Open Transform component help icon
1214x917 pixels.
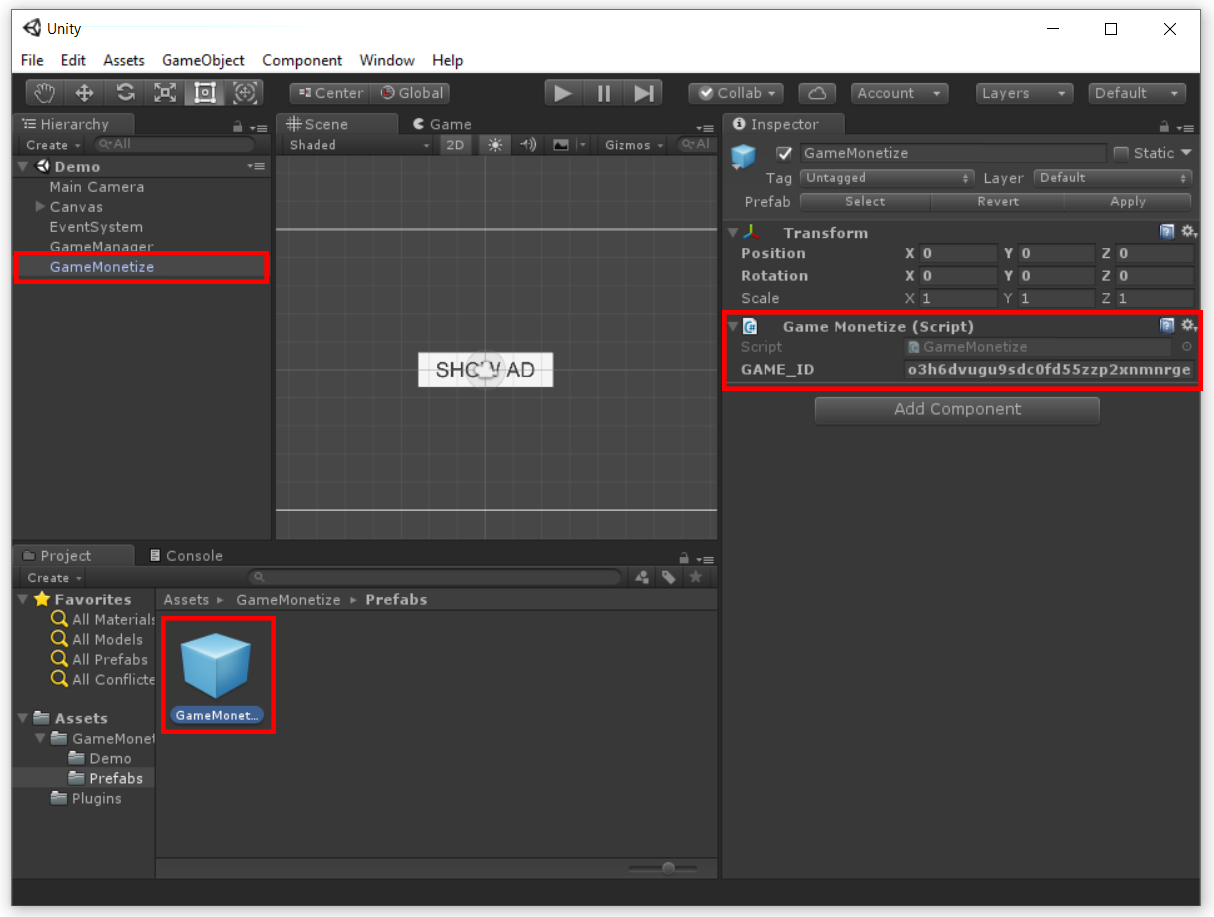click(x=1167, y=232)
